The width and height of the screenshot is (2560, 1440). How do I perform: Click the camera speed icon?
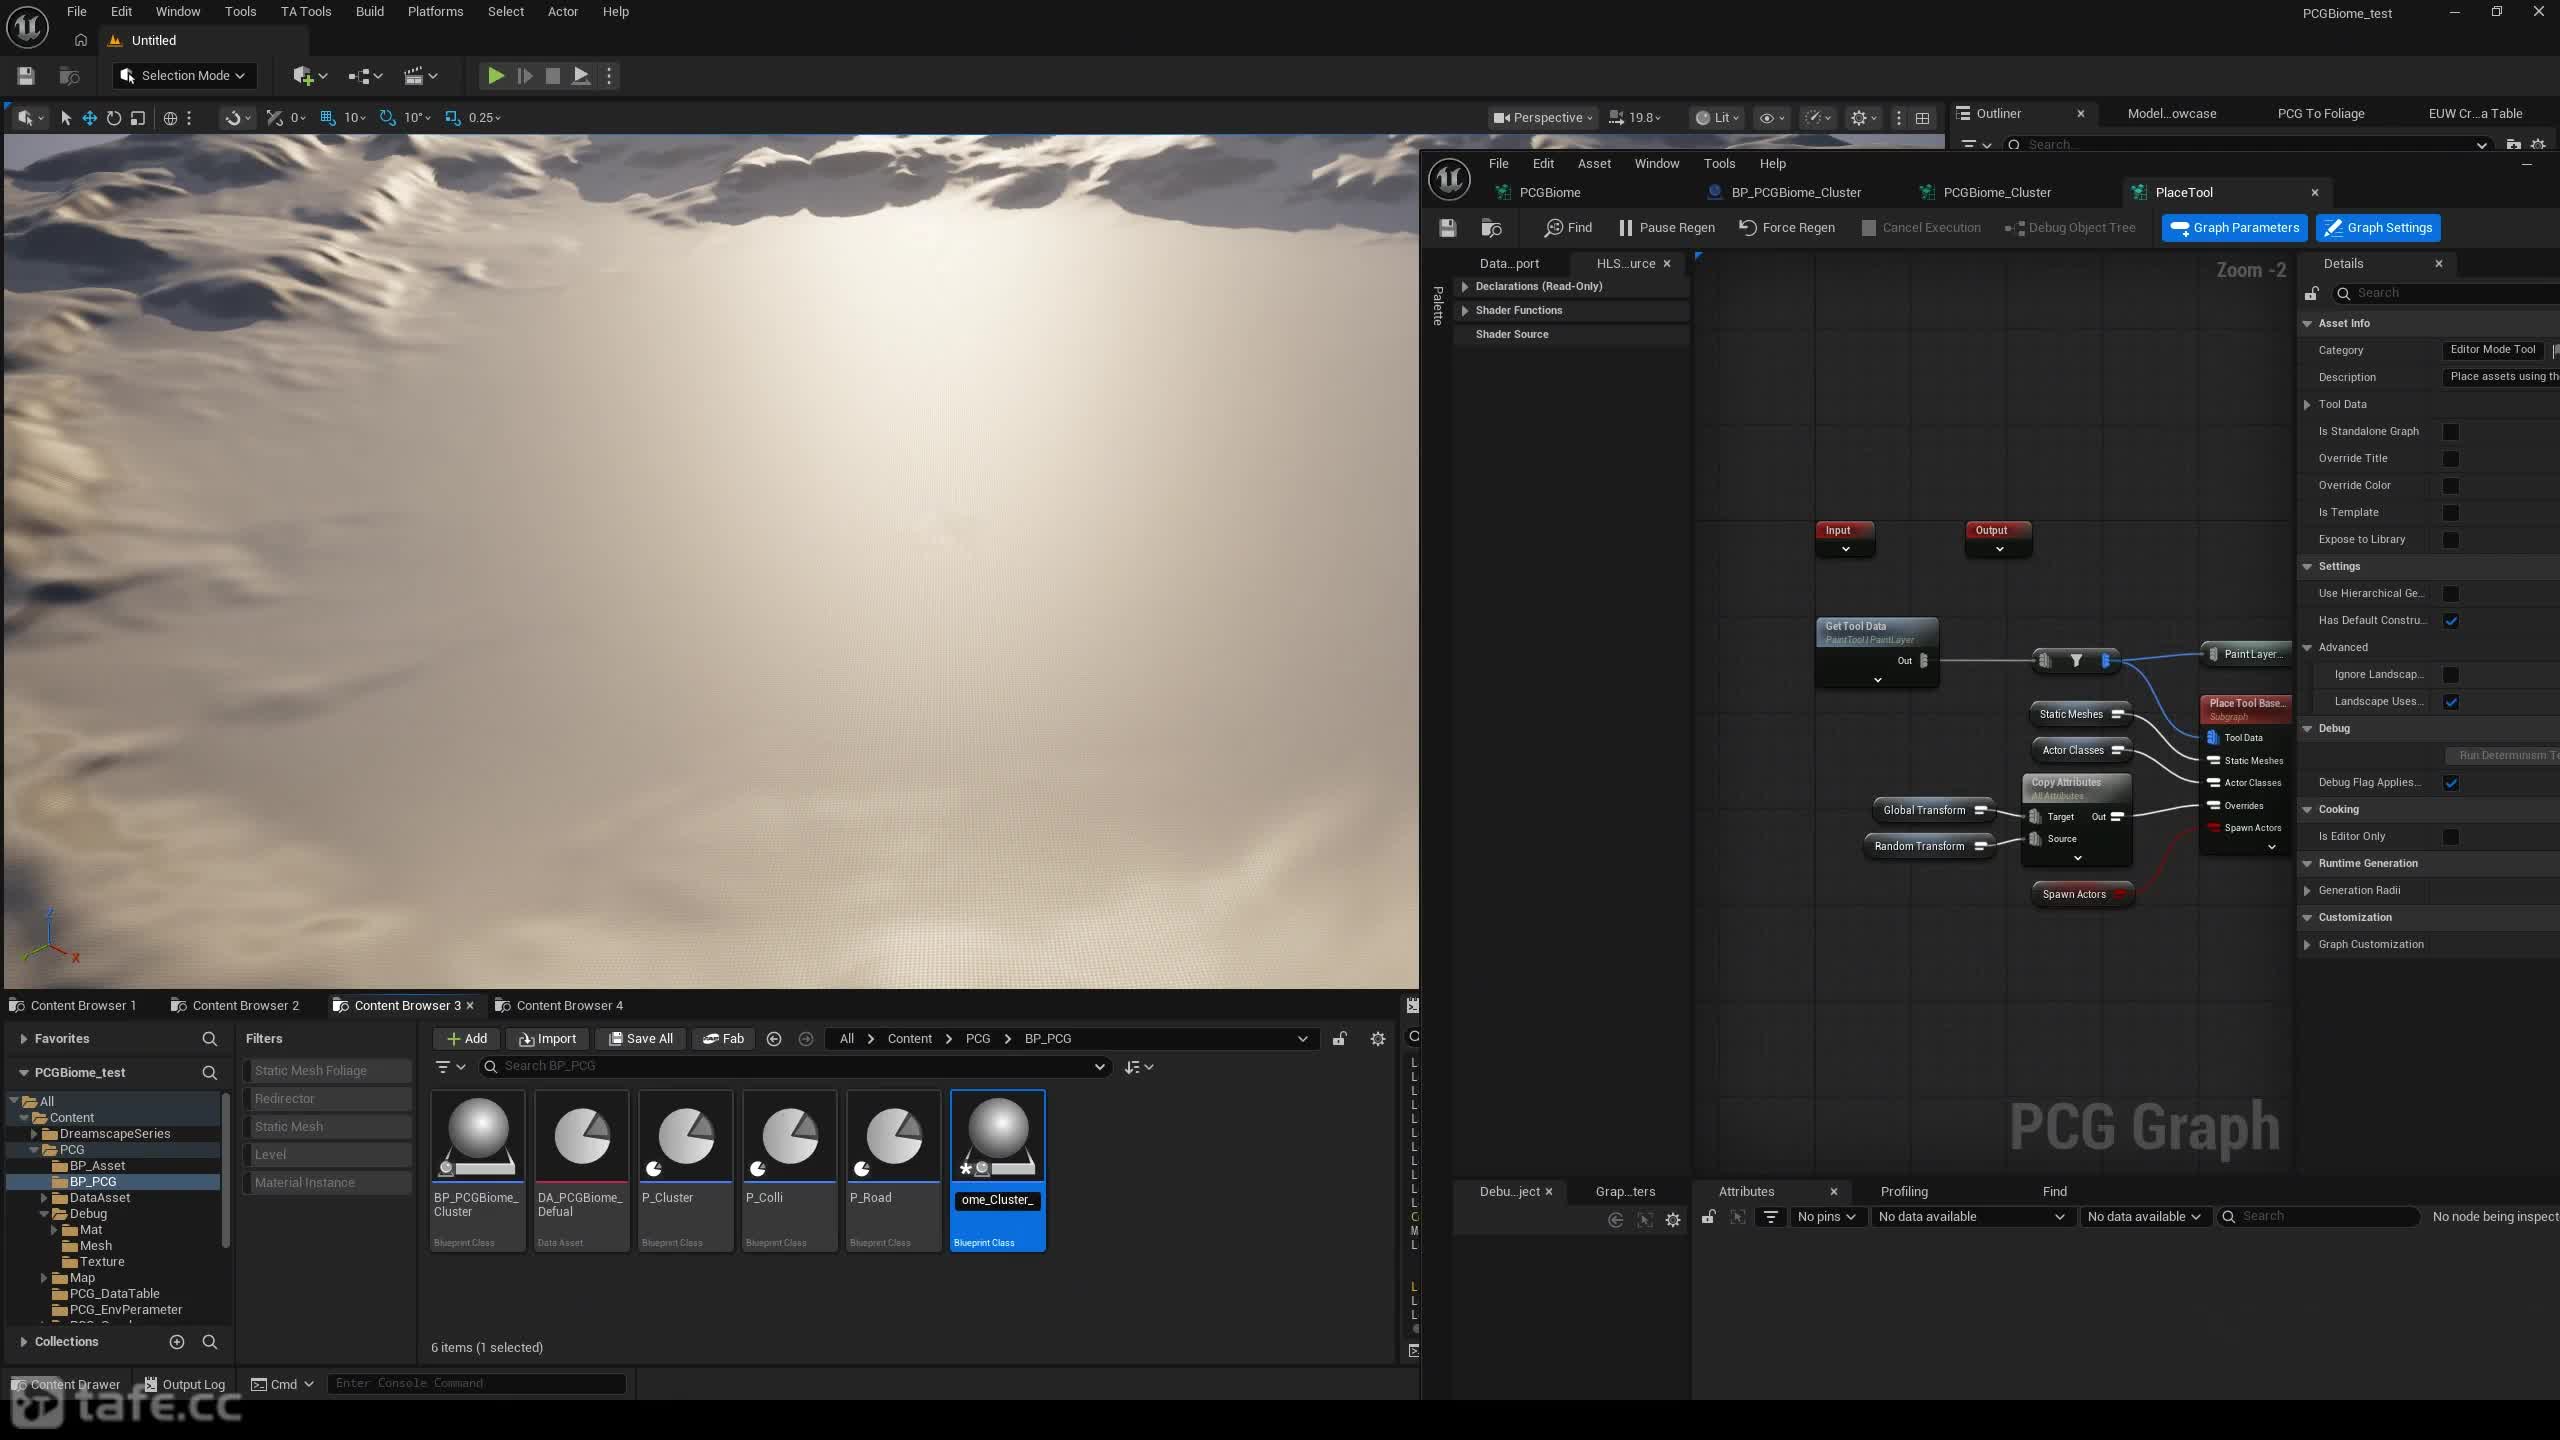[1616, 118]
